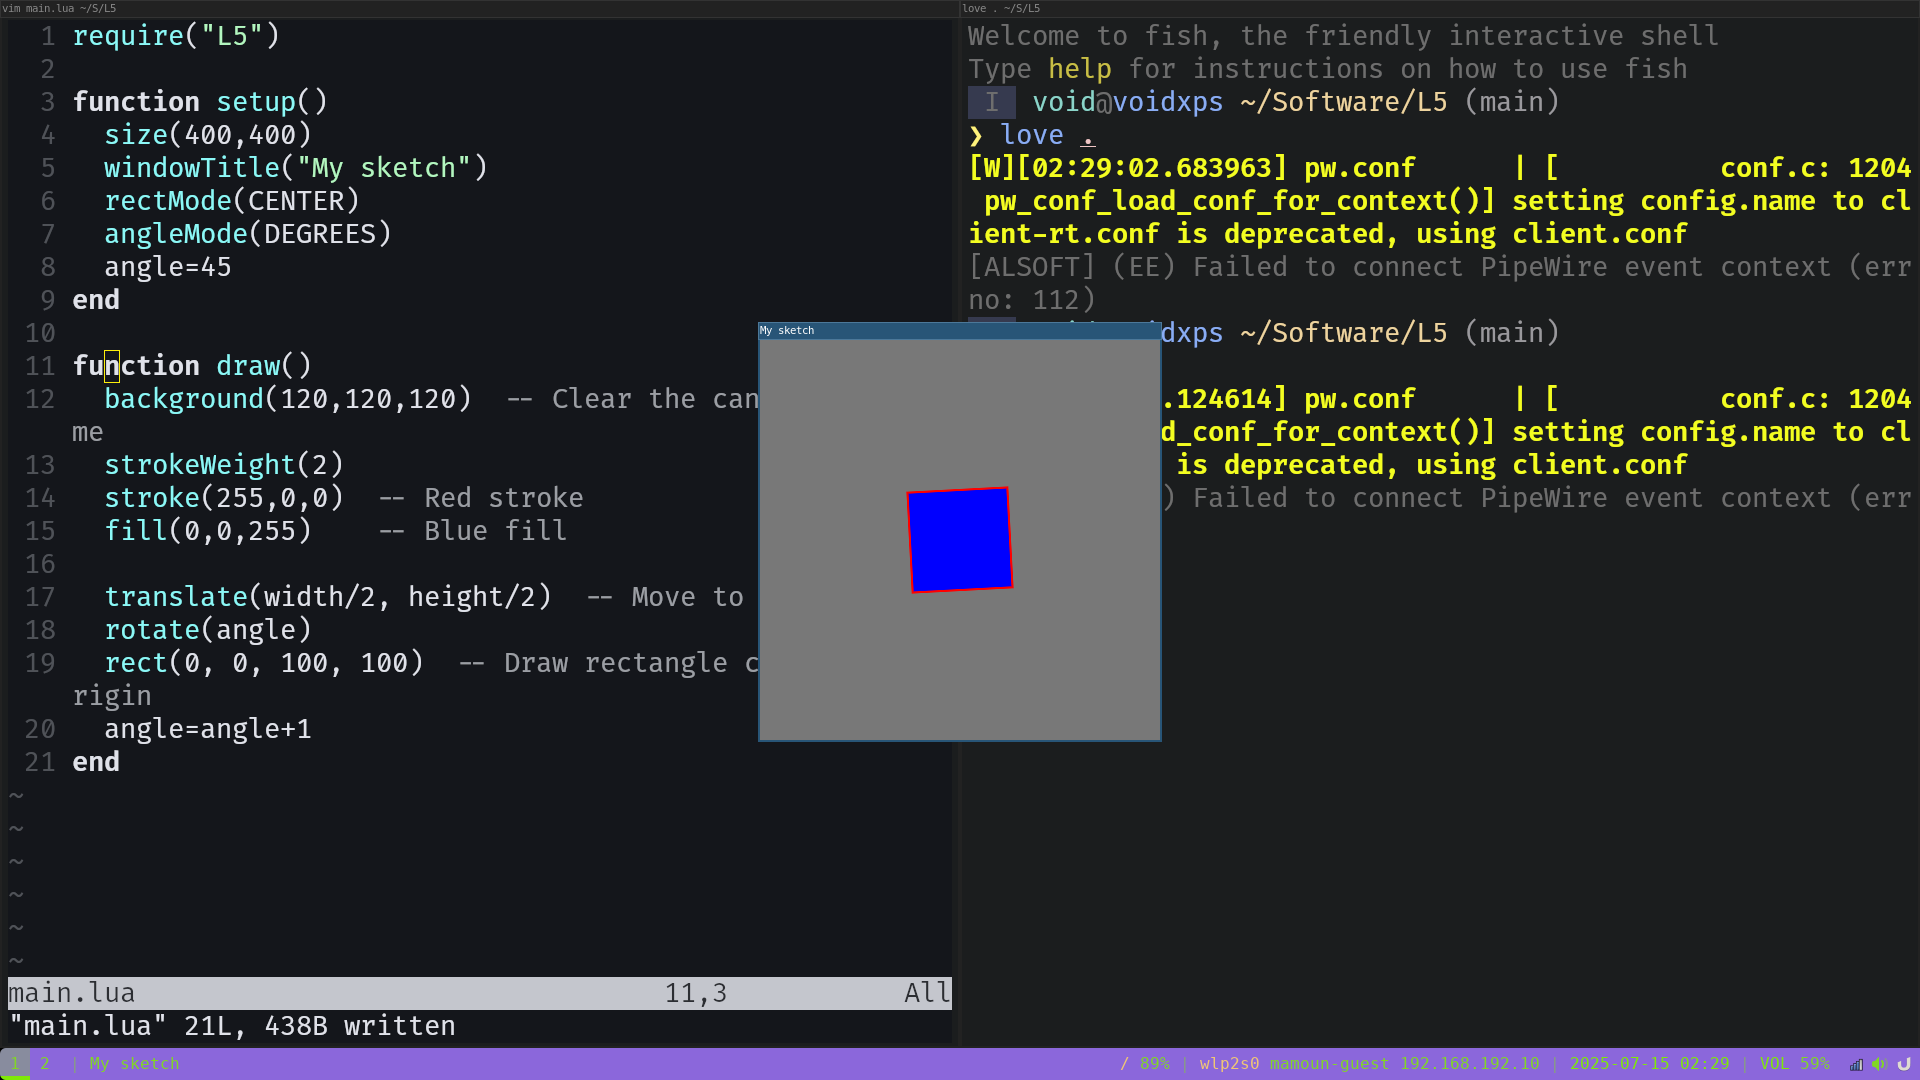Click the My sketch window title bar
The height and width of the screenshot is (1080, 1920).
pos(958,330)
